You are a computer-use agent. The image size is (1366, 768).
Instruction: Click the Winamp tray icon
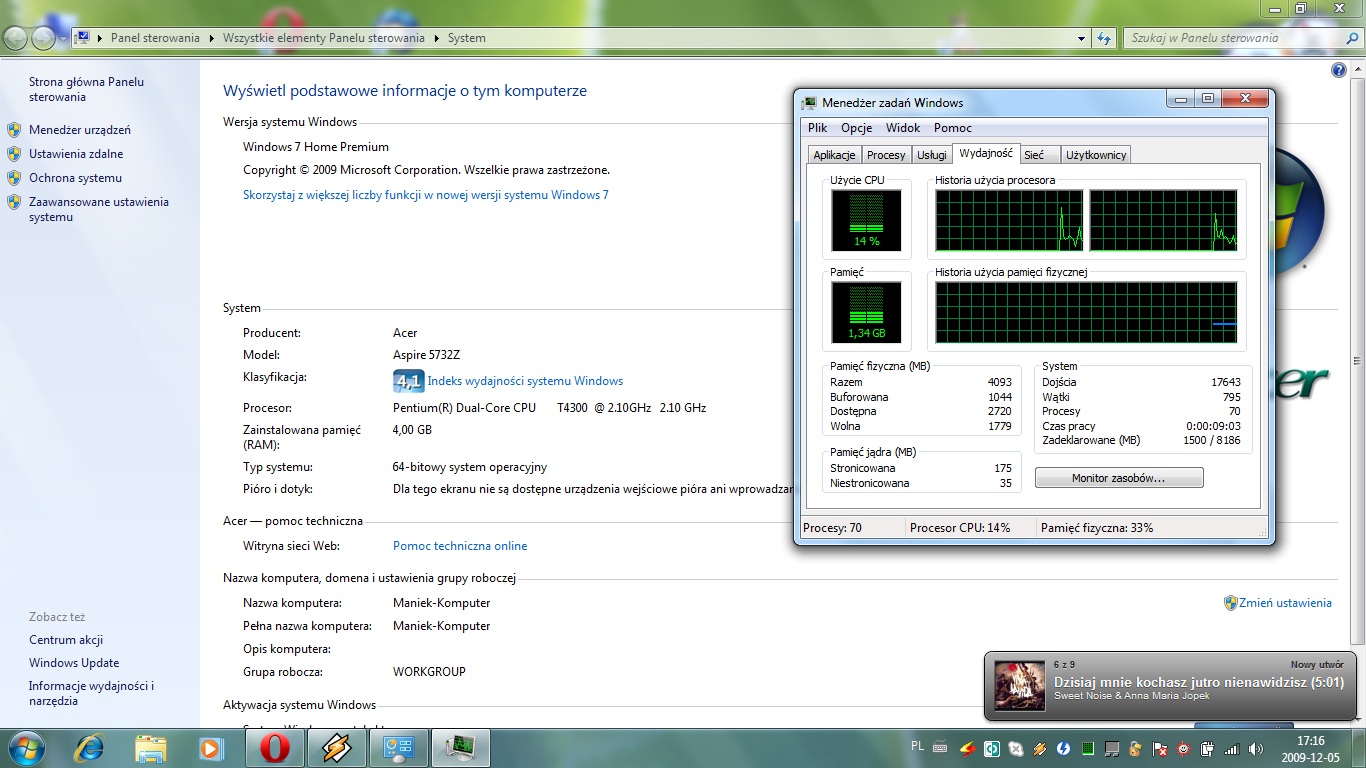1040,748
